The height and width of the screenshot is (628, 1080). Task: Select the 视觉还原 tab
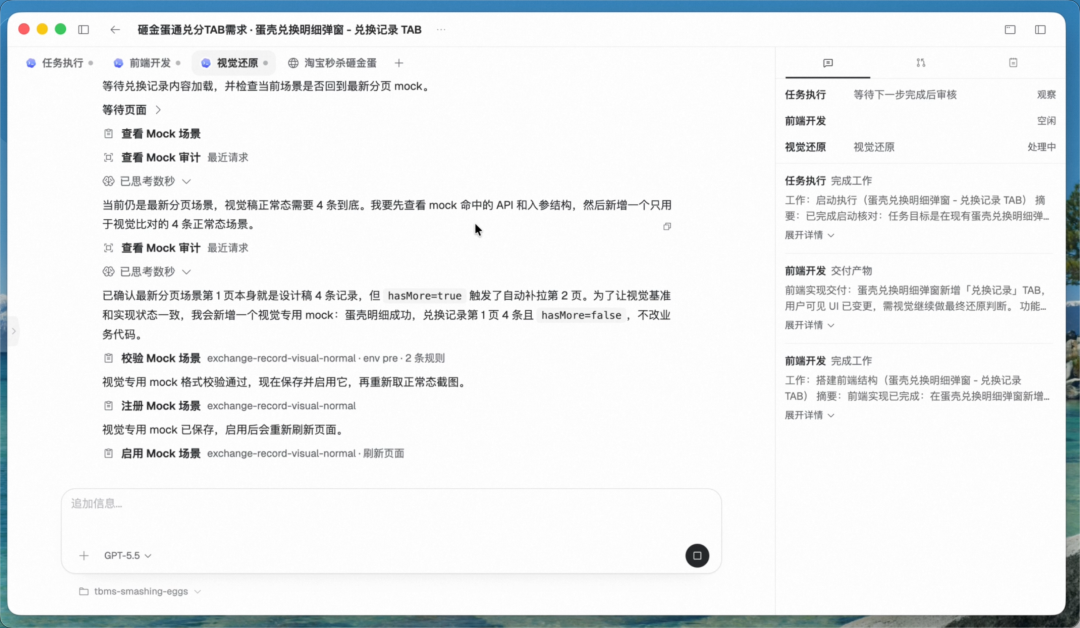pos(234,63)
